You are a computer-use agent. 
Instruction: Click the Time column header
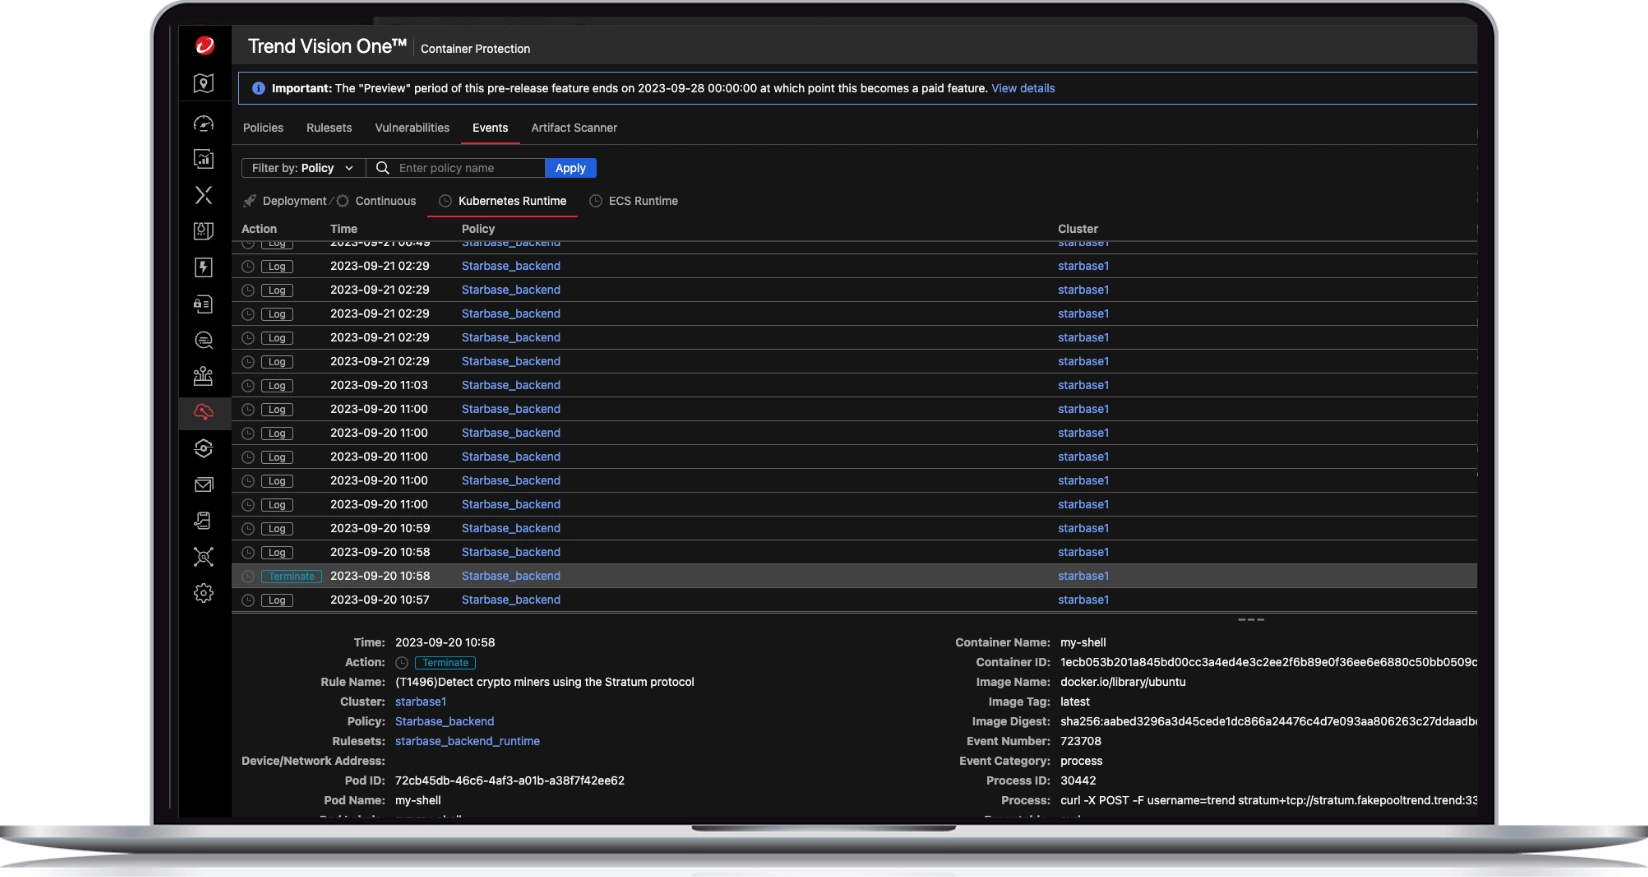344,229
